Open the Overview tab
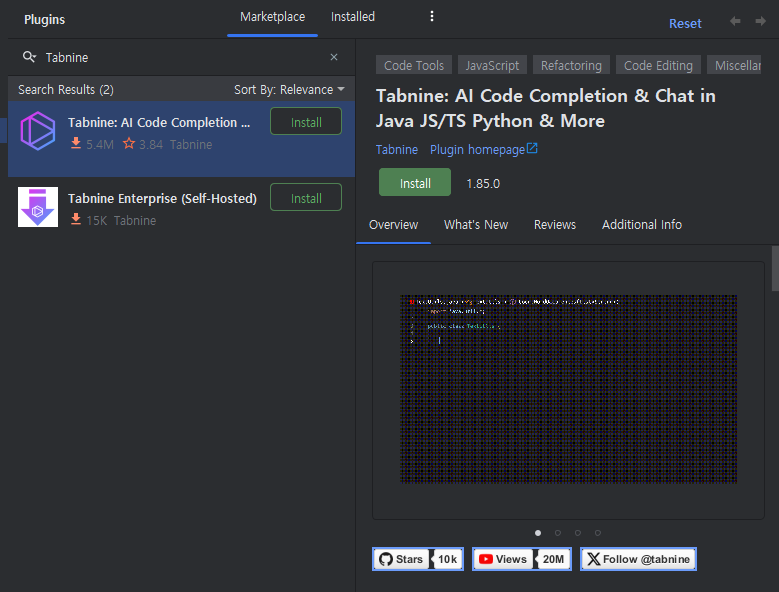The height and width of the screenshot is (592, 779). (393, 225)
